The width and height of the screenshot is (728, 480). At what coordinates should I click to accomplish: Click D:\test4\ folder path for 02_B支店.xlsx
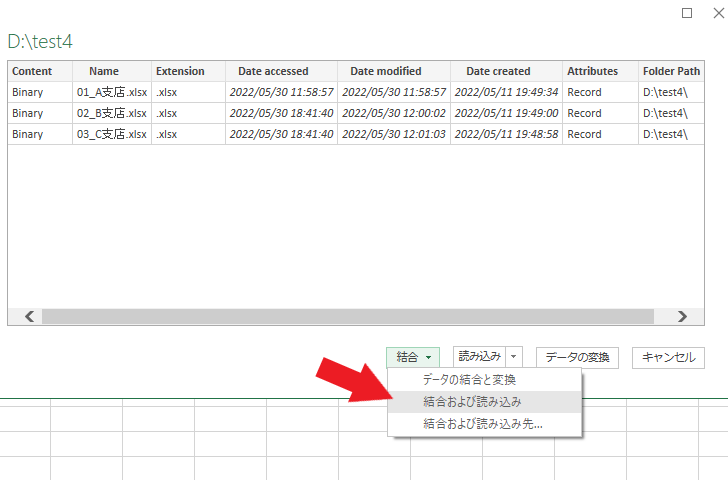(x=671, y=113)
